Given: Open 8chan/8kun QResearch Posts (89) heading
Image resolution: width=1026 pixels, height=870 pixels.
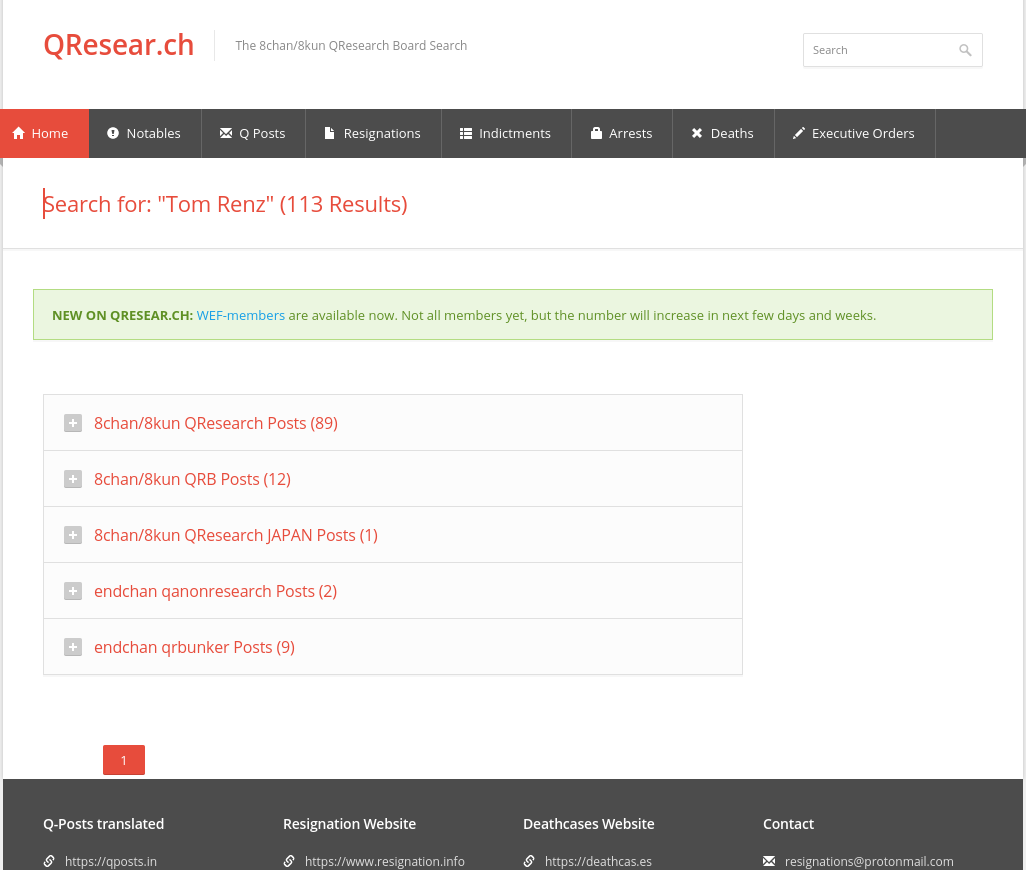Looking at the screenshot, I should (x=216, y=423).
